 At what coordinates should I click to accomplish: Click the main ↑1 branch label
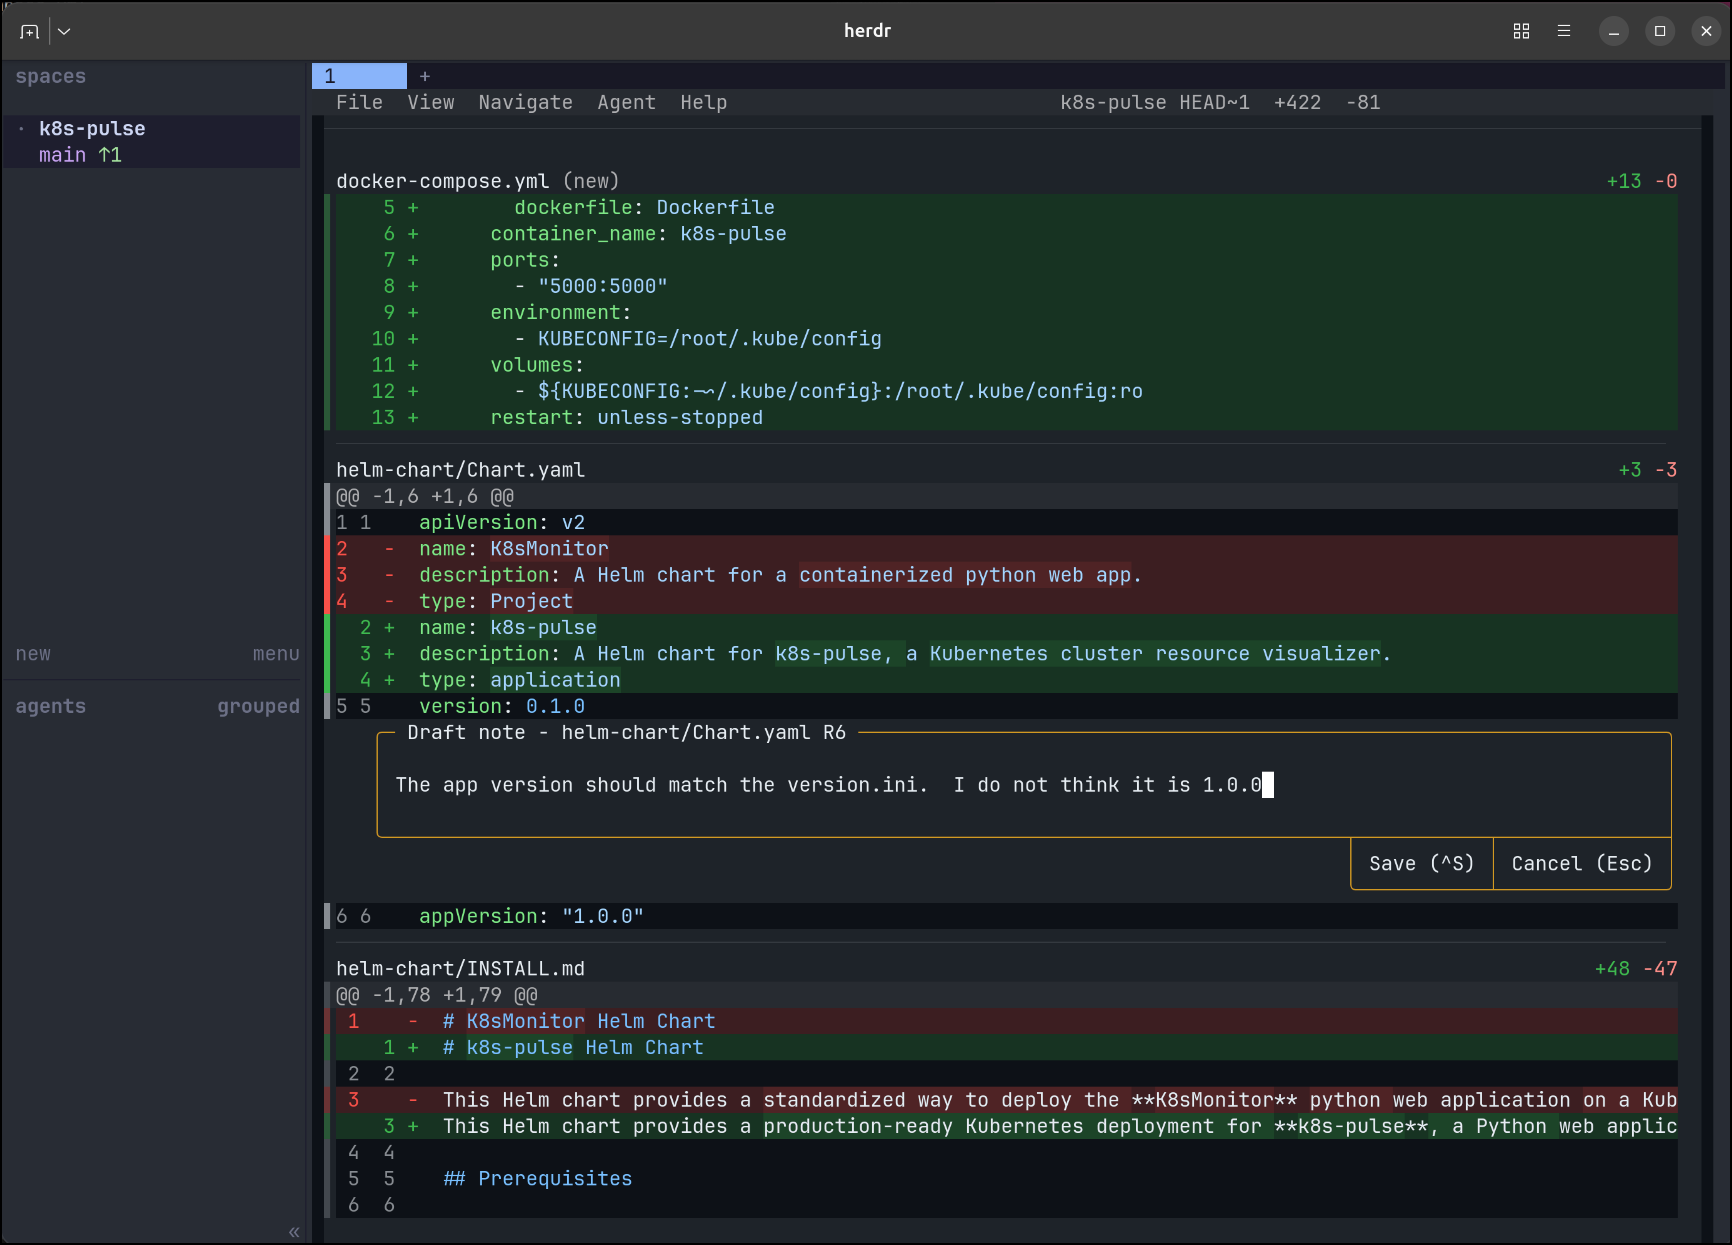[80, 155]
